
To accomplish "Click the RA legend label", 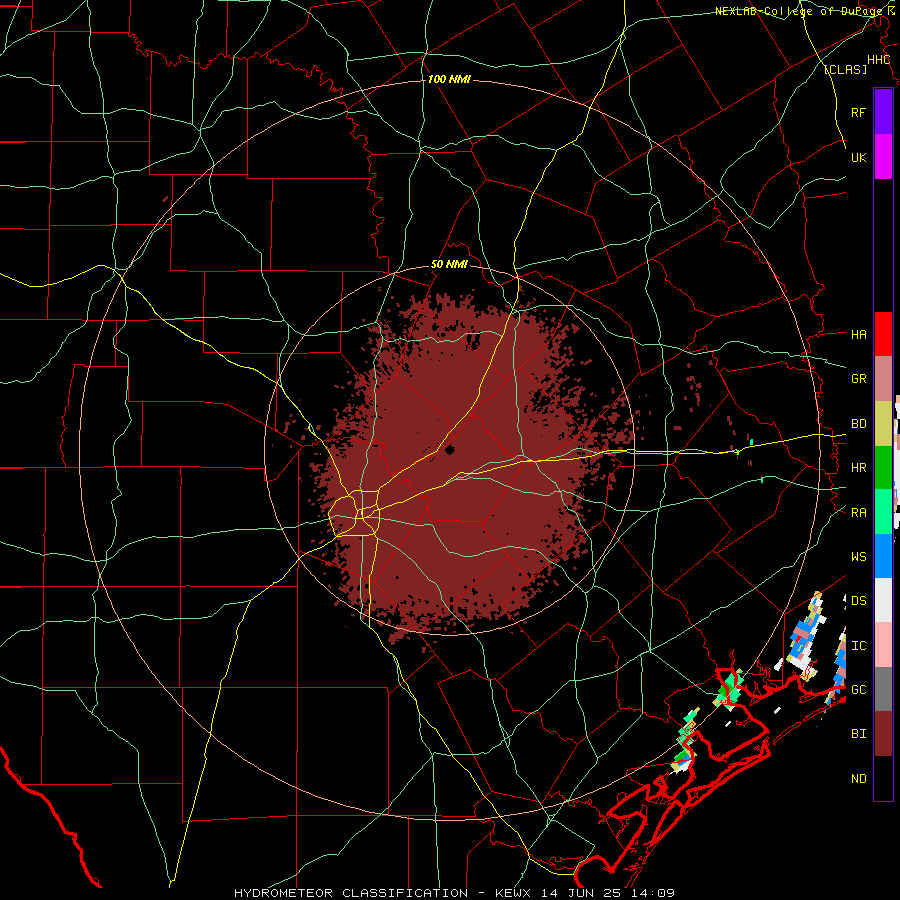I will 858,512.
